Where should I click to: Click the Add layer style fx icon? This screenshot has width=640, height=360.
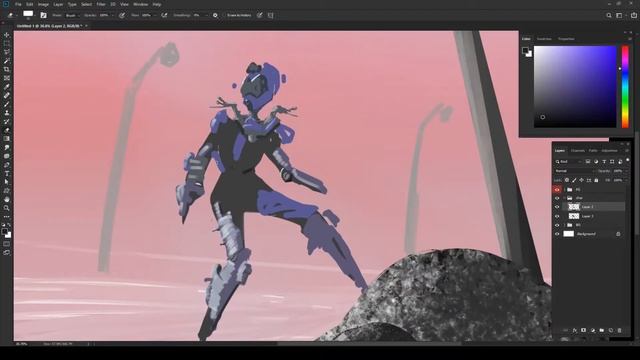(x=574, y=330)
